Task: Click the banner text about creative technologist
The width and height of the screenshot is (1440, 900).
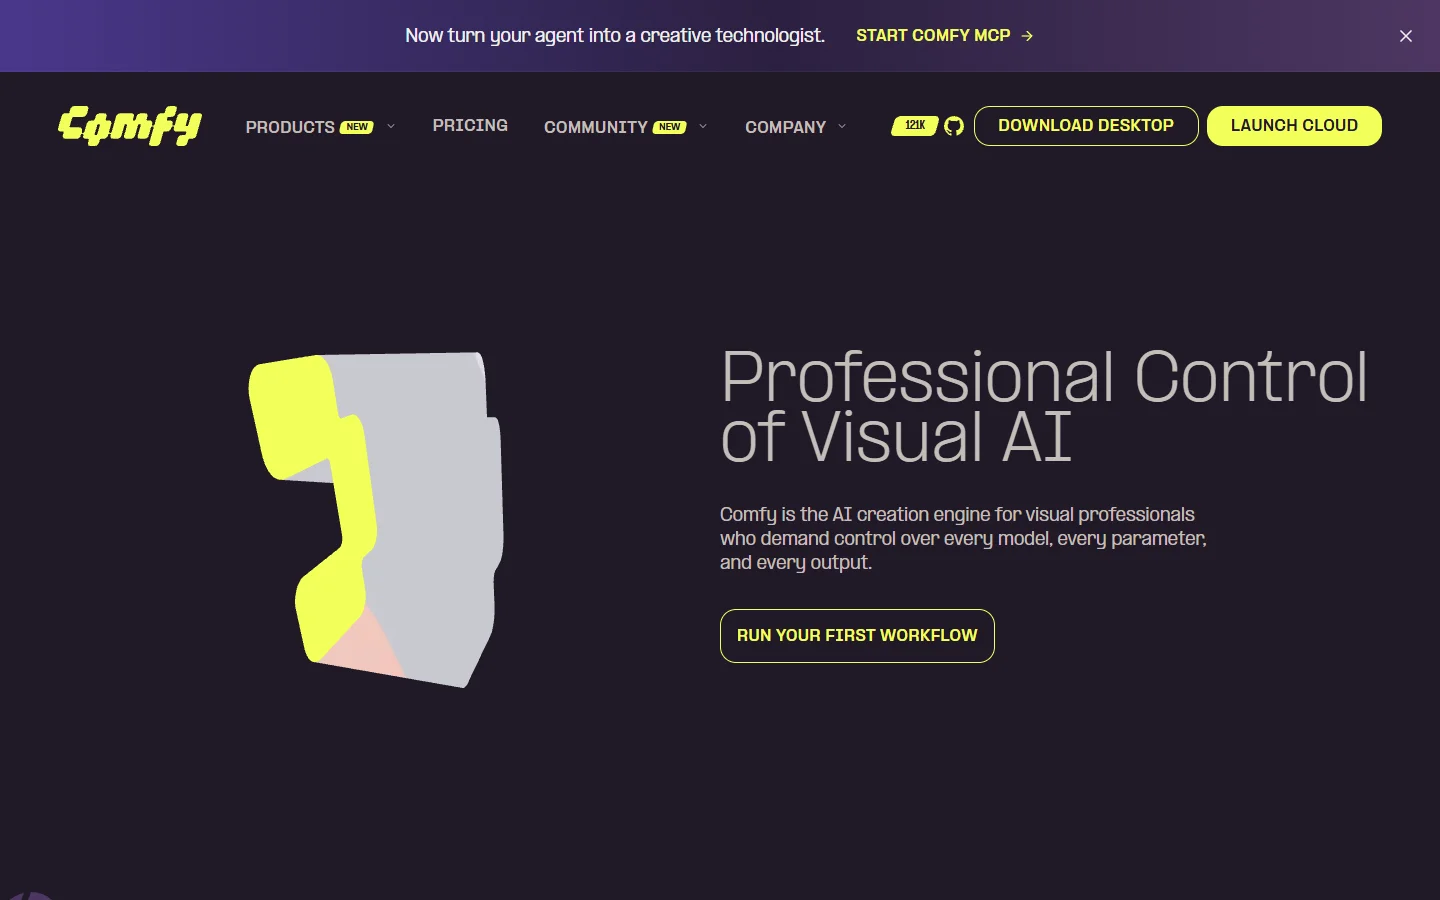Action: click(x=615, y=36)
